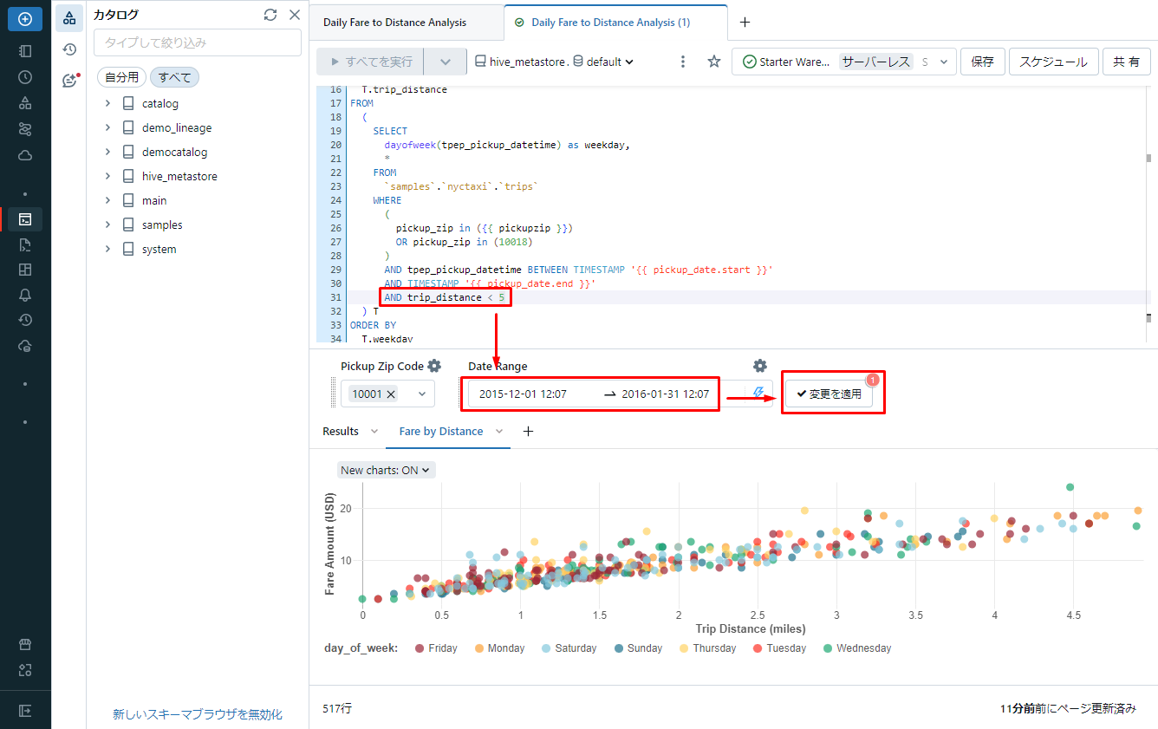This screenshot has width=1158, height=729.
Task: Star this query as favorite
Action: coord(714,62)
